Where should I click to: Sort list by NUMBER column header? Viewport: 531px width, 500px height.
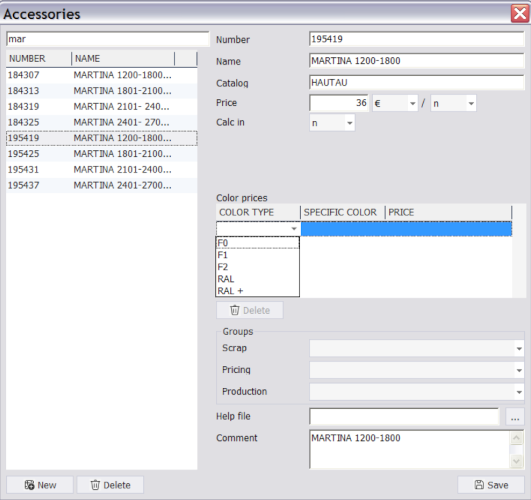(38, 59)
